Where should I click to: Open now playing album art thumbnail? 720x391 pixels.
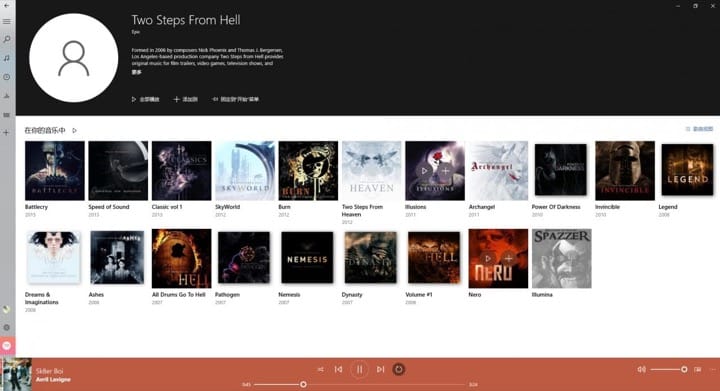click(x=17, y=374)
